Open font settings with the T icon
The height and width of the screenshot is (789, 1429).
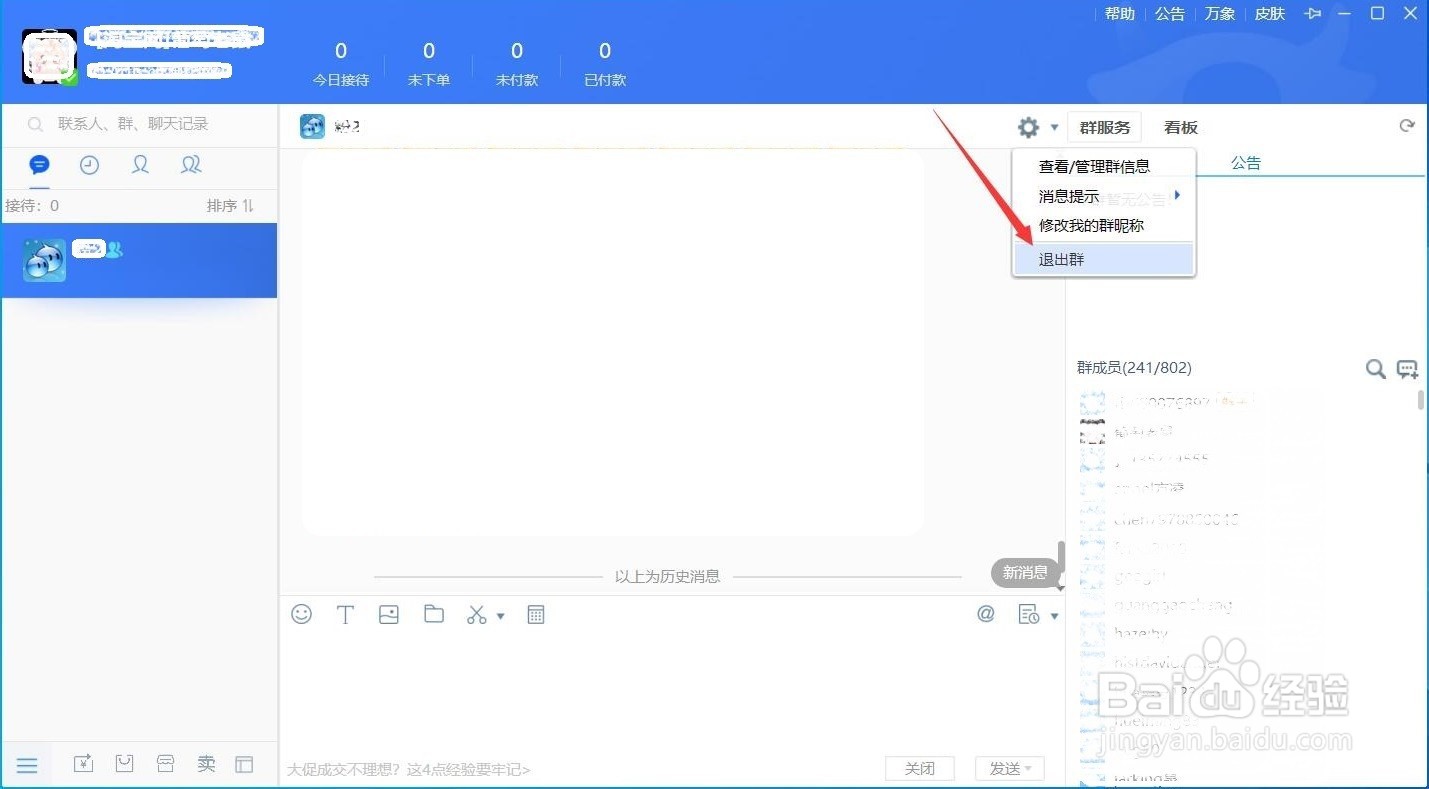[345, 614]
